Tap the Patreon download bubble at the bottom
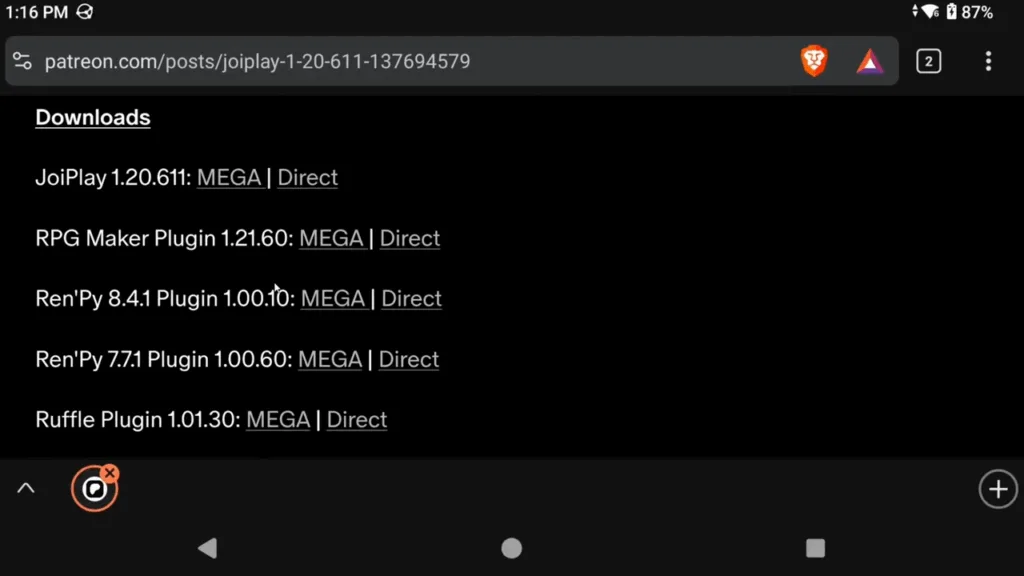This screenshot has height=576, width=1024. 94,489
